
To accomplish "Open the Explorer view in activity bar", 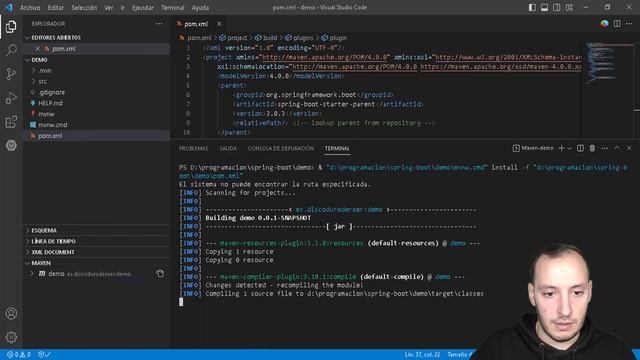I will [11, 27].
